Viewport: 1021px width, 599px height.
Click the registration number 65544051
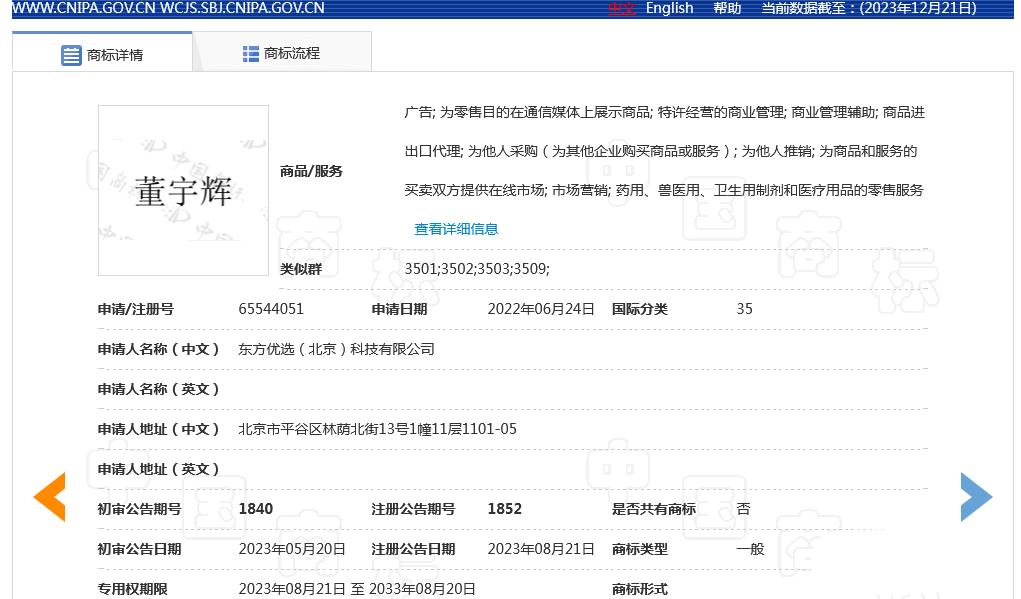pos(271,309)
